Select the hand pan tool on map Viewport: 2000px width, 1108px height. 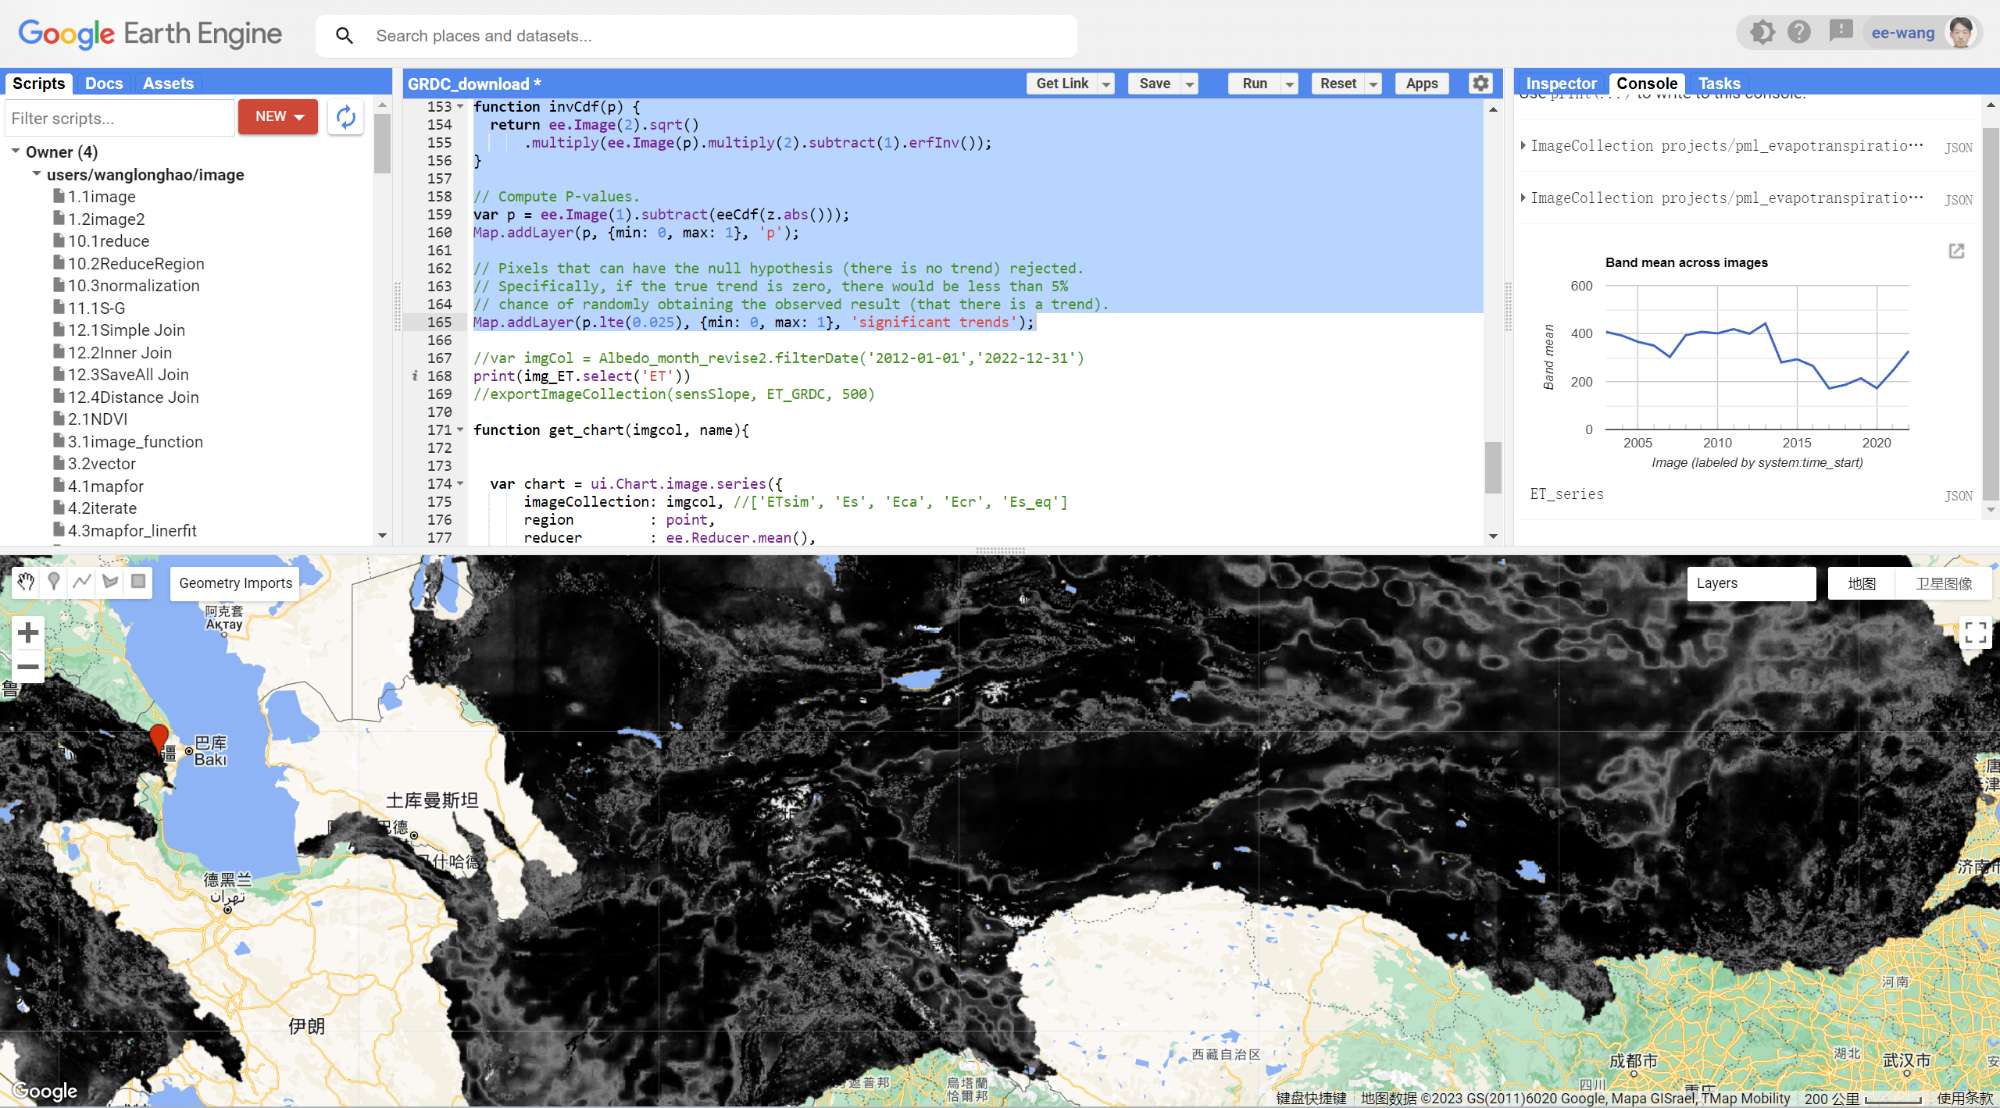click(26, 582)
